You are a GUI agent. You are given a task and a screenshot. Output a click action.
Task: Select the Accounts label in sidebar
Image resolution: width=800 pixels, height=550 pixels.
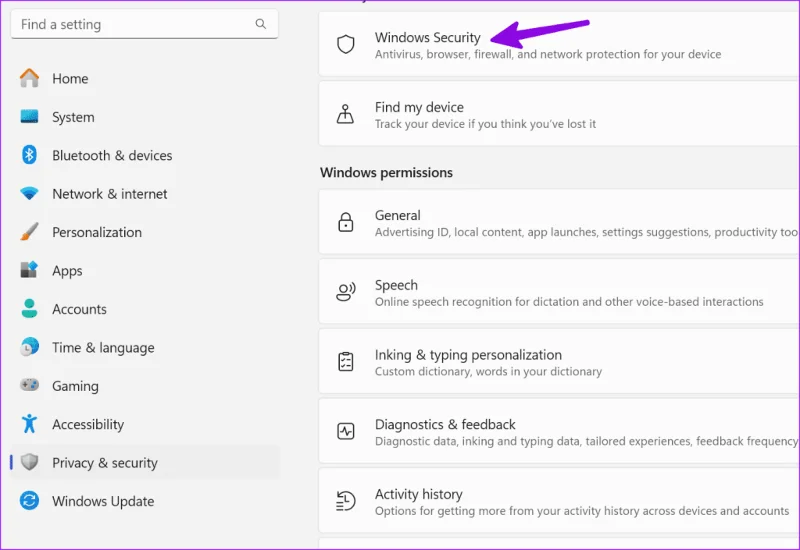tap(79, 309)
